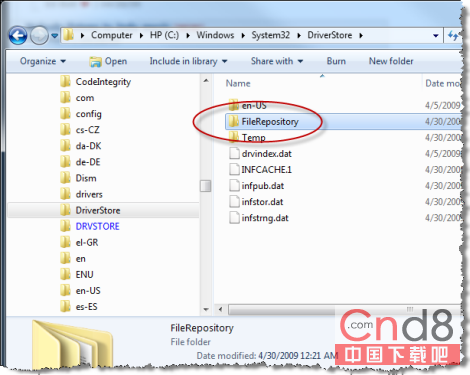Click the New folder button

[x=391, y=61]
